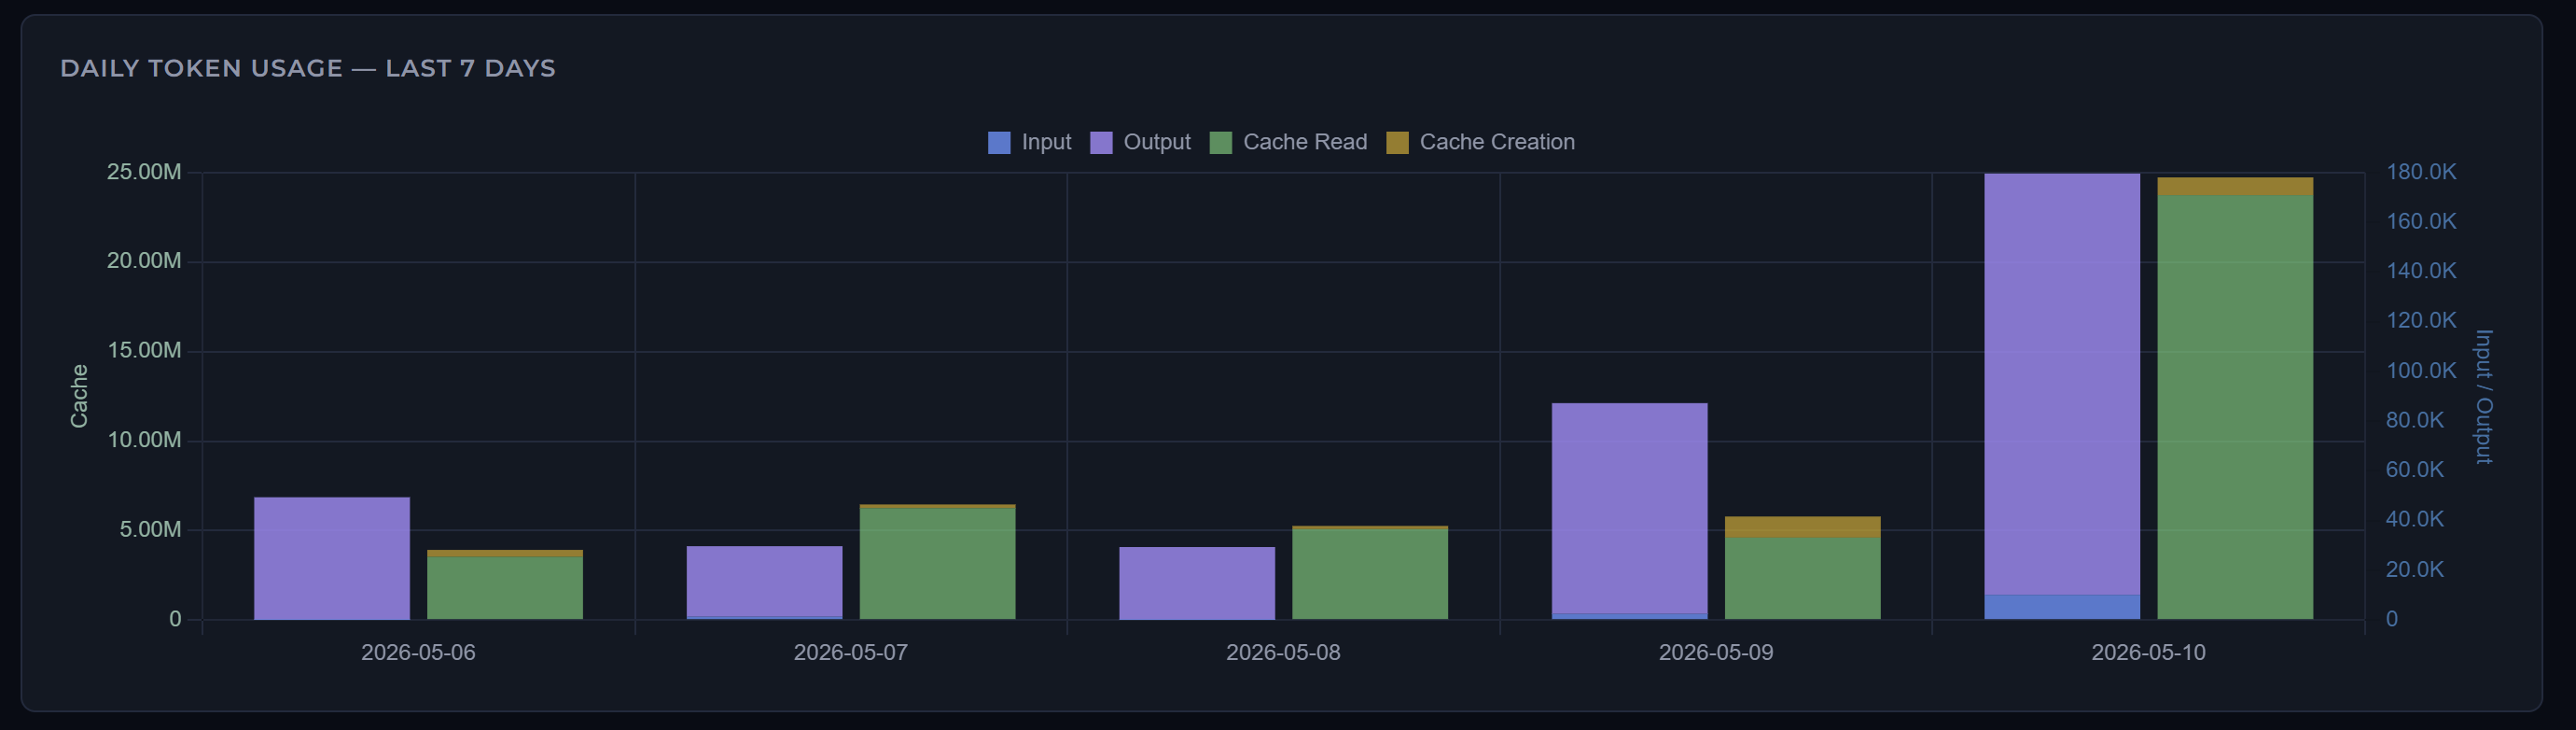Click the 80.0K right axis value
This screenshot has height=730, width=2576.
[2415, 420]
